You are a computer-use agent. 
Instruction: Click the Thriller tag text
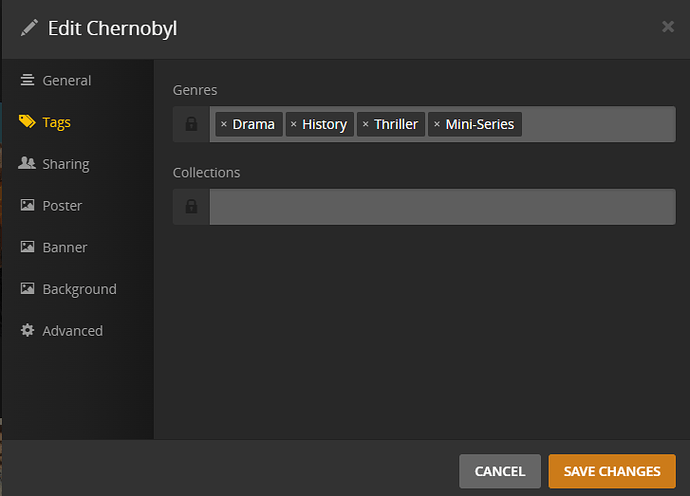click(396, 124)
